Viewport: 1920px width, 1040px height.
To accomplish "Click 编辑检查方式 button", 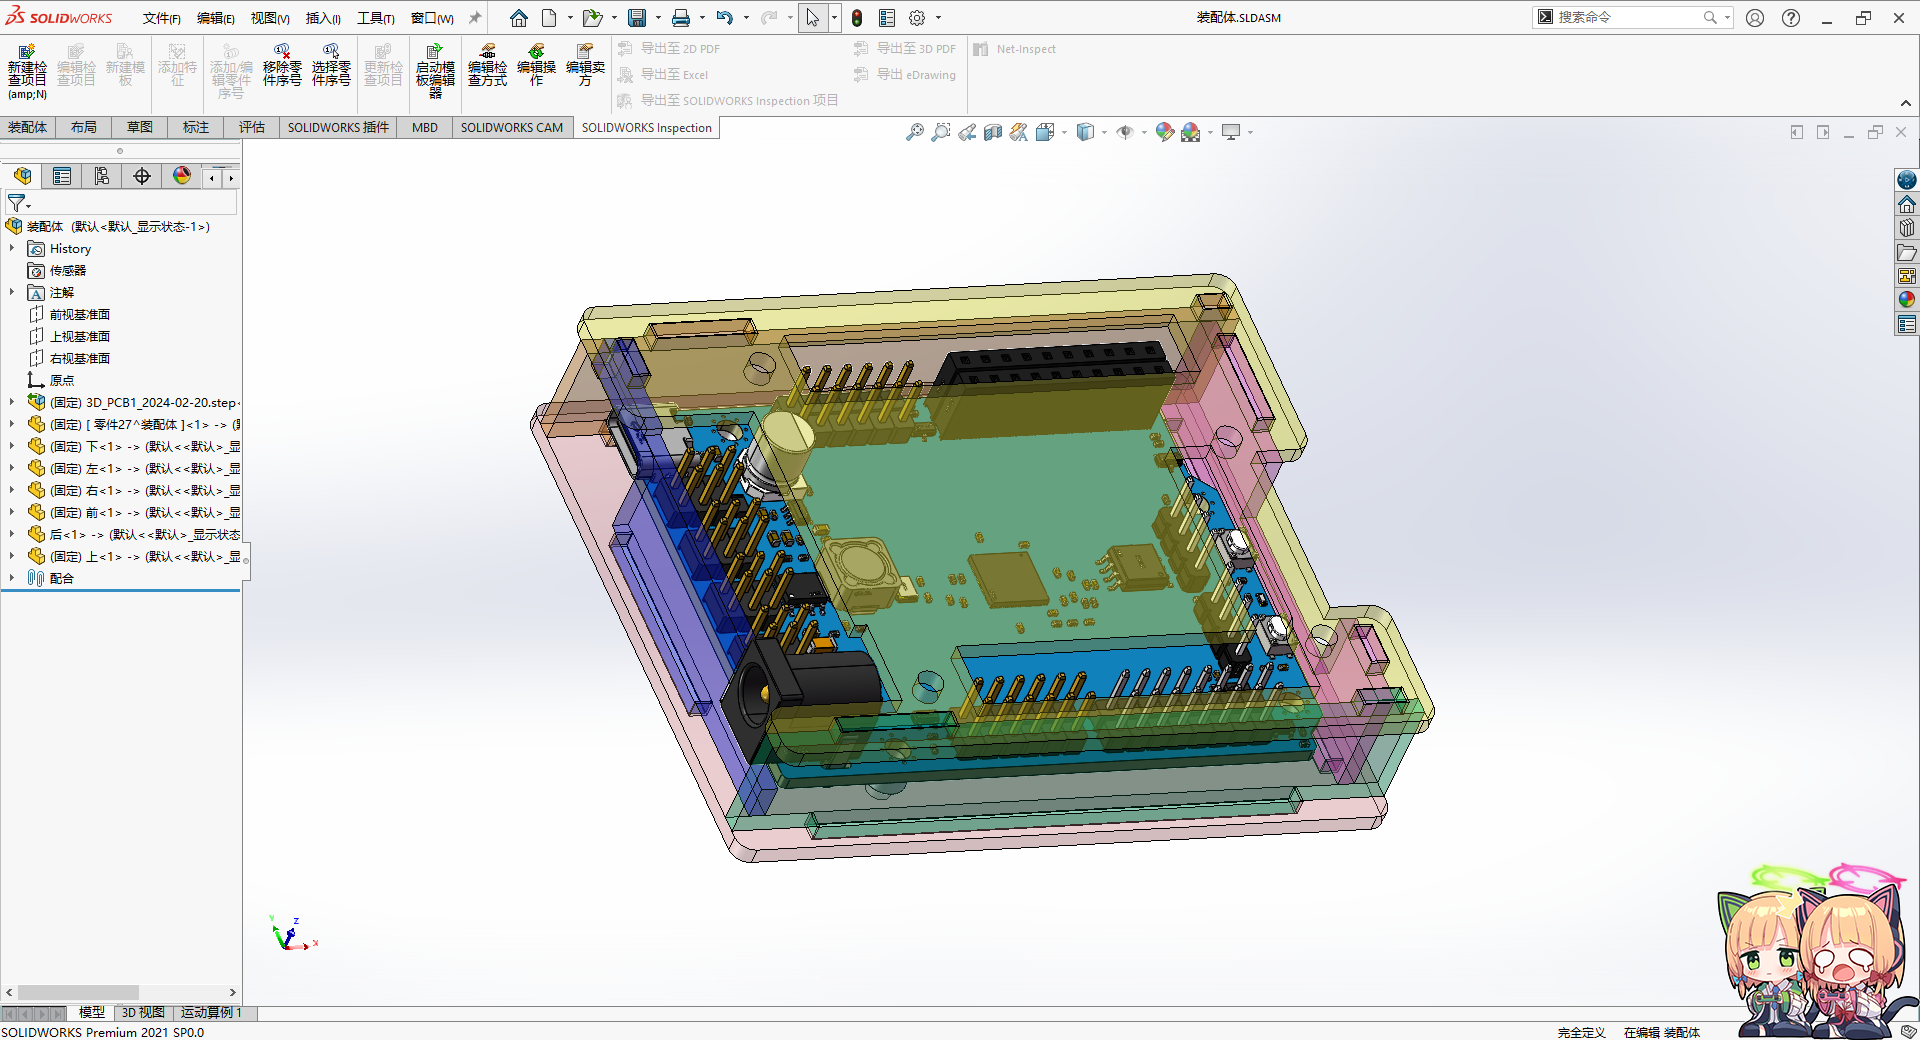I will coord(487,65).
